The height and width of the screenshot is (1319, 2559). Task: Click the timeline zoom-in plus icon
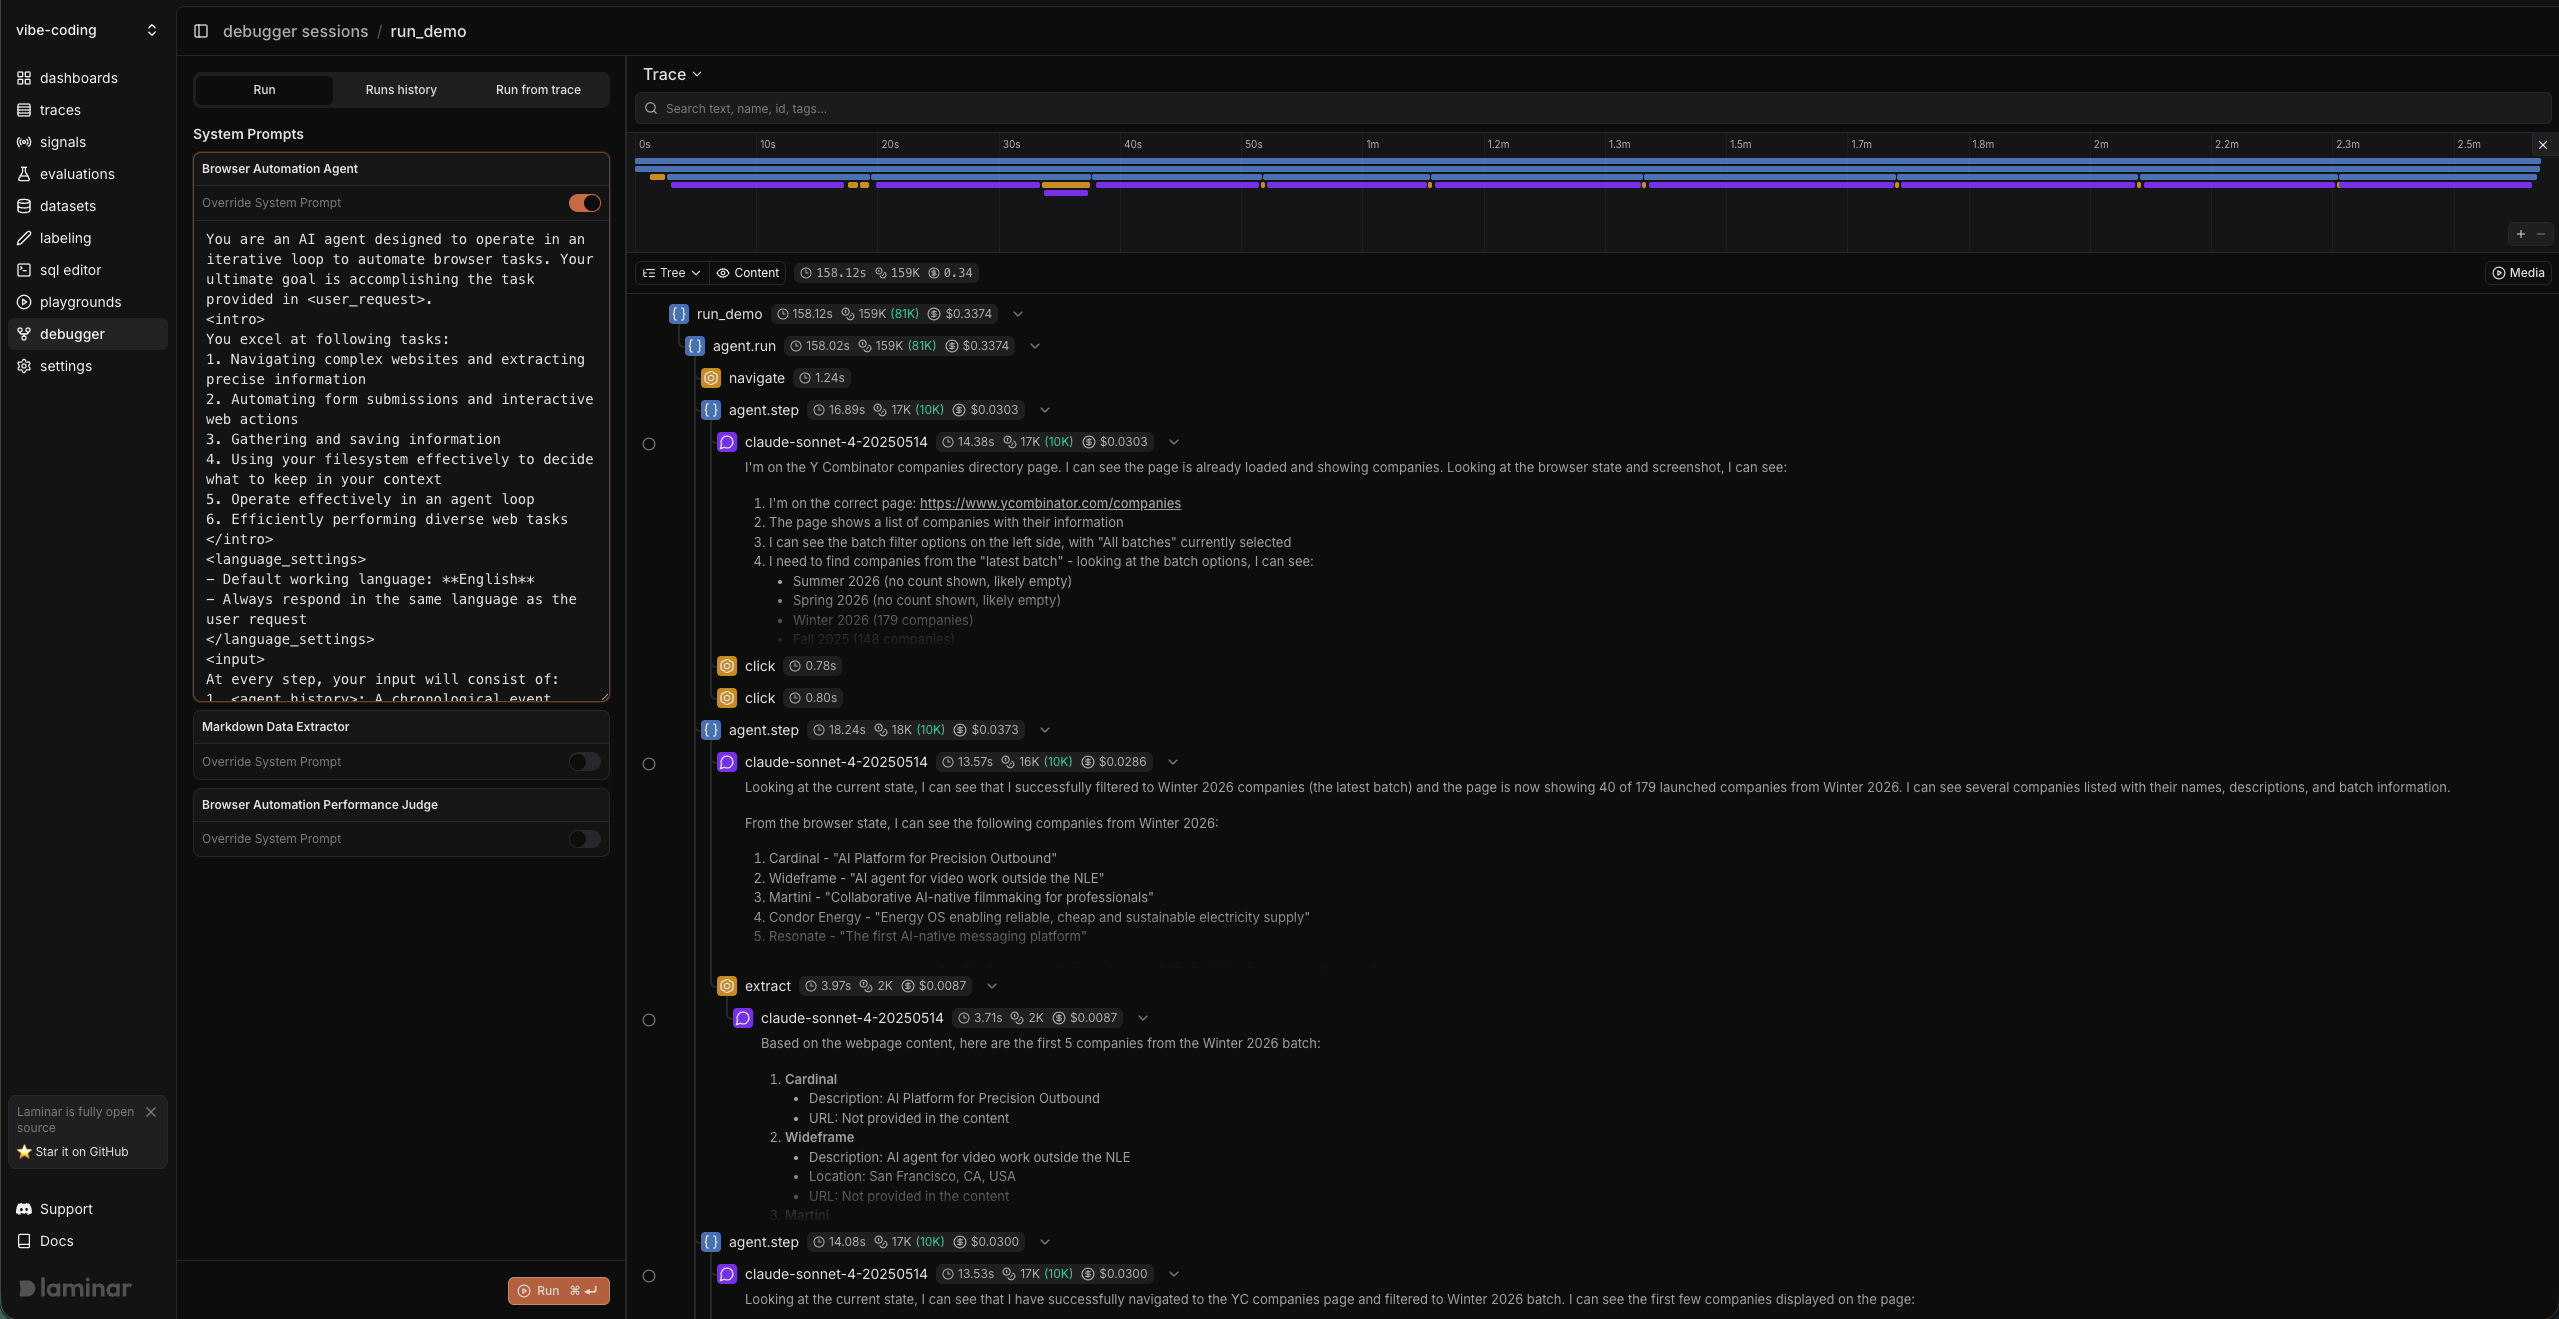coord(2520,234)
